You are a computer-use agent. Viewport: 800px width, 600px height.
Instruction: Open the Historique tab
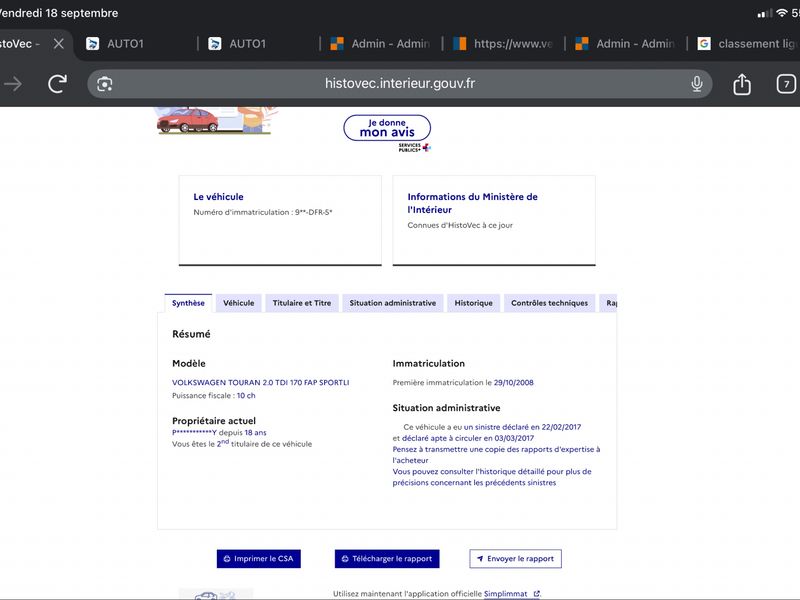(473, 303)
